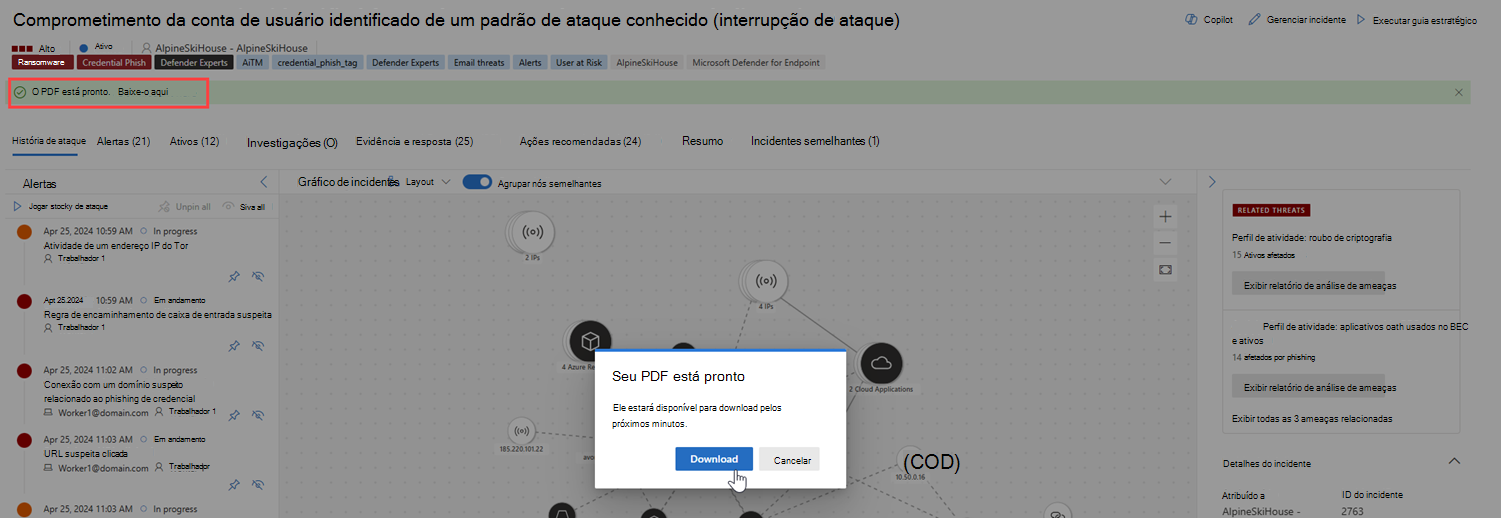
Task: Zoom out on the incident graph
Action: click(x=1165, y=243)
